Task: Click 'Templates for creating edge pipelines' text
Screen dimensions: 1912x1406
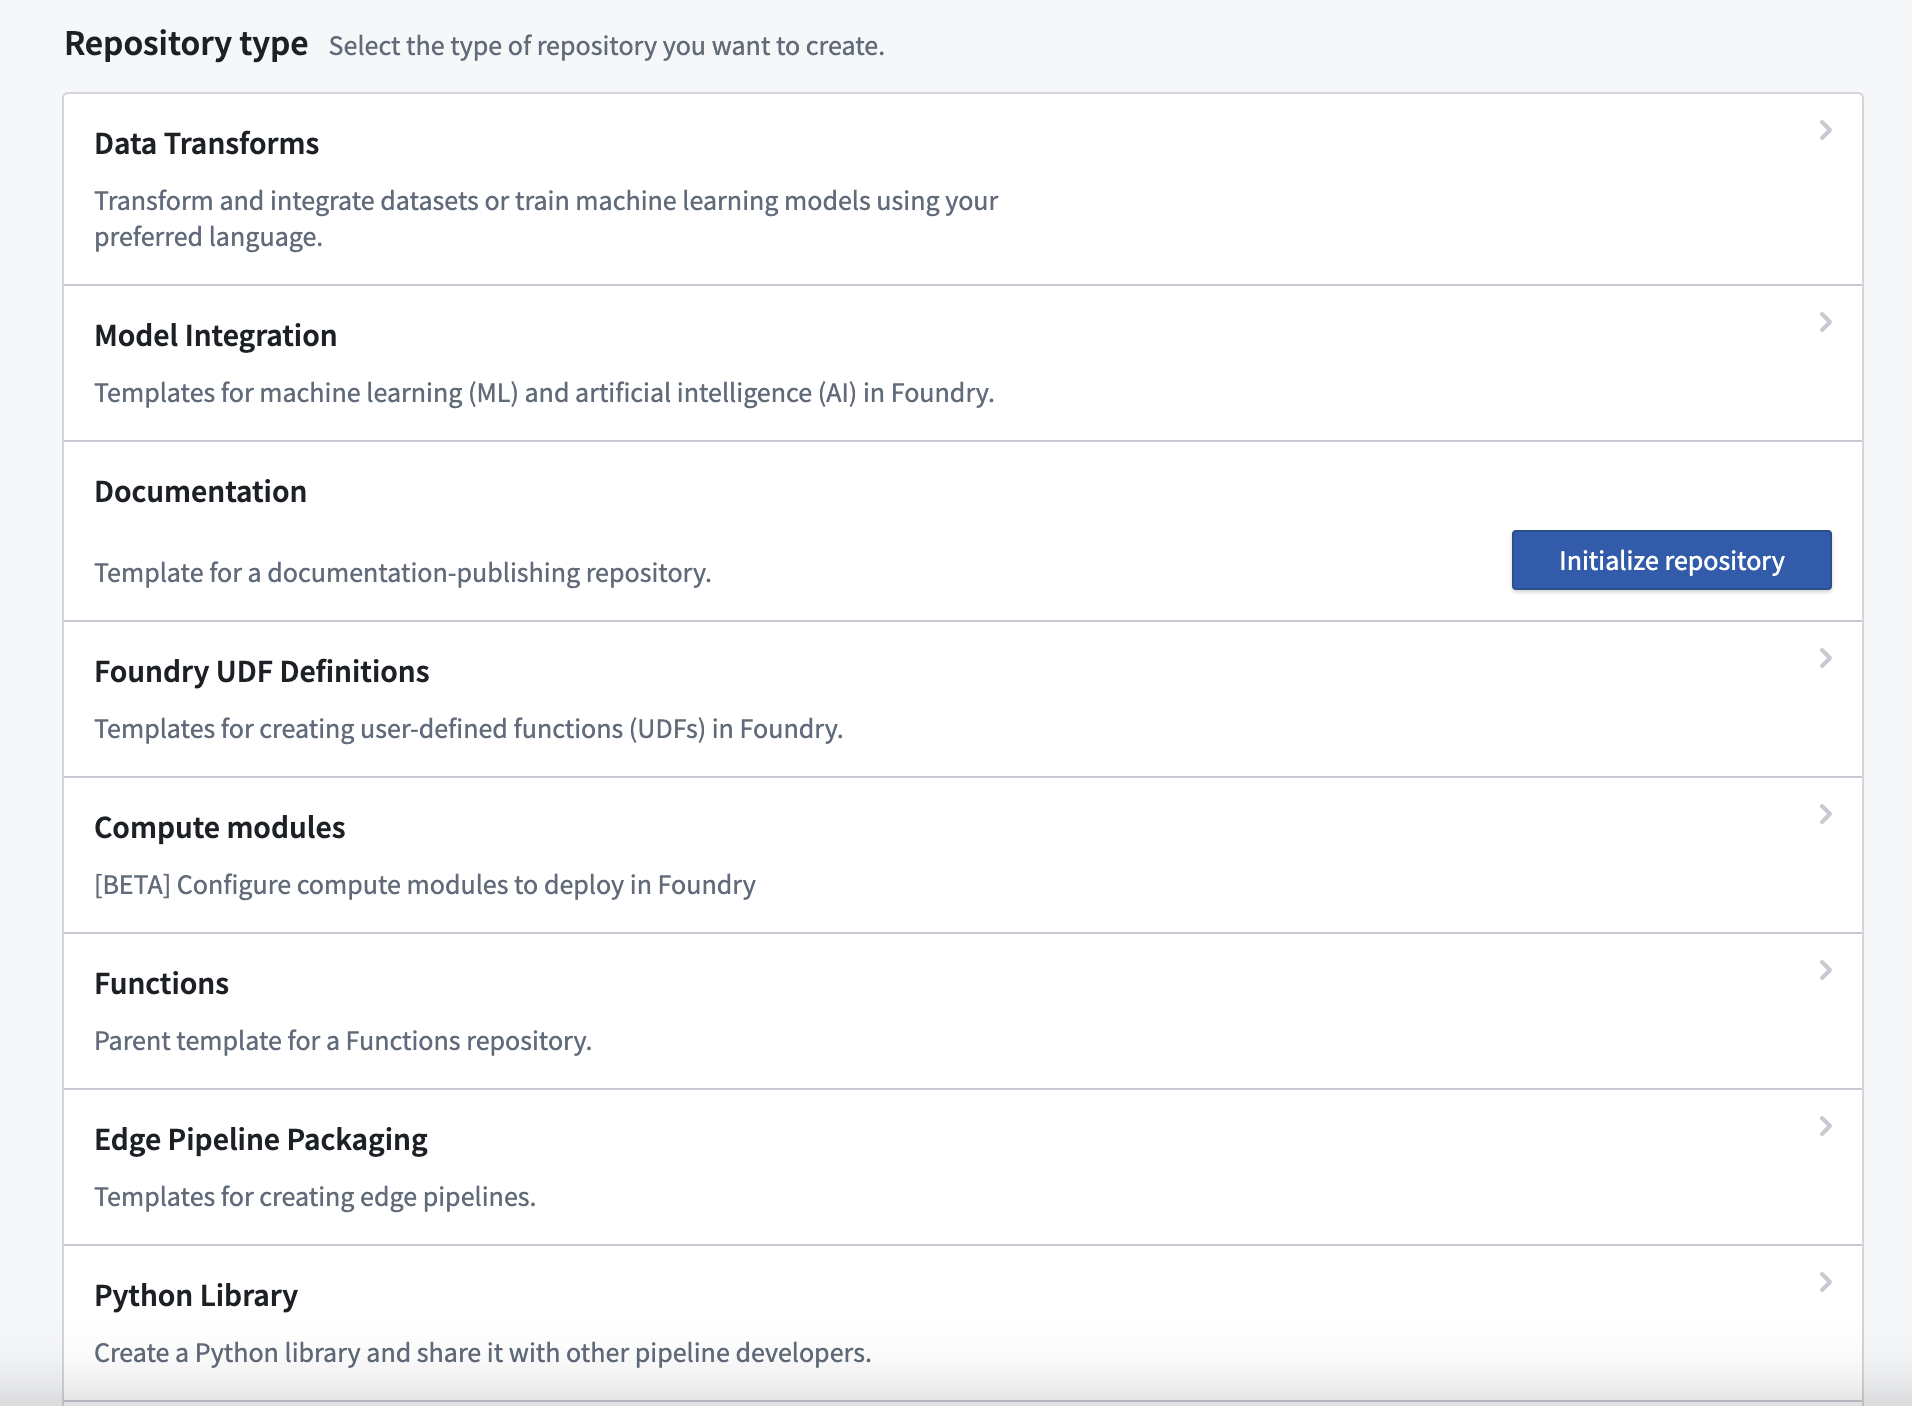Action: (315, 1197)
